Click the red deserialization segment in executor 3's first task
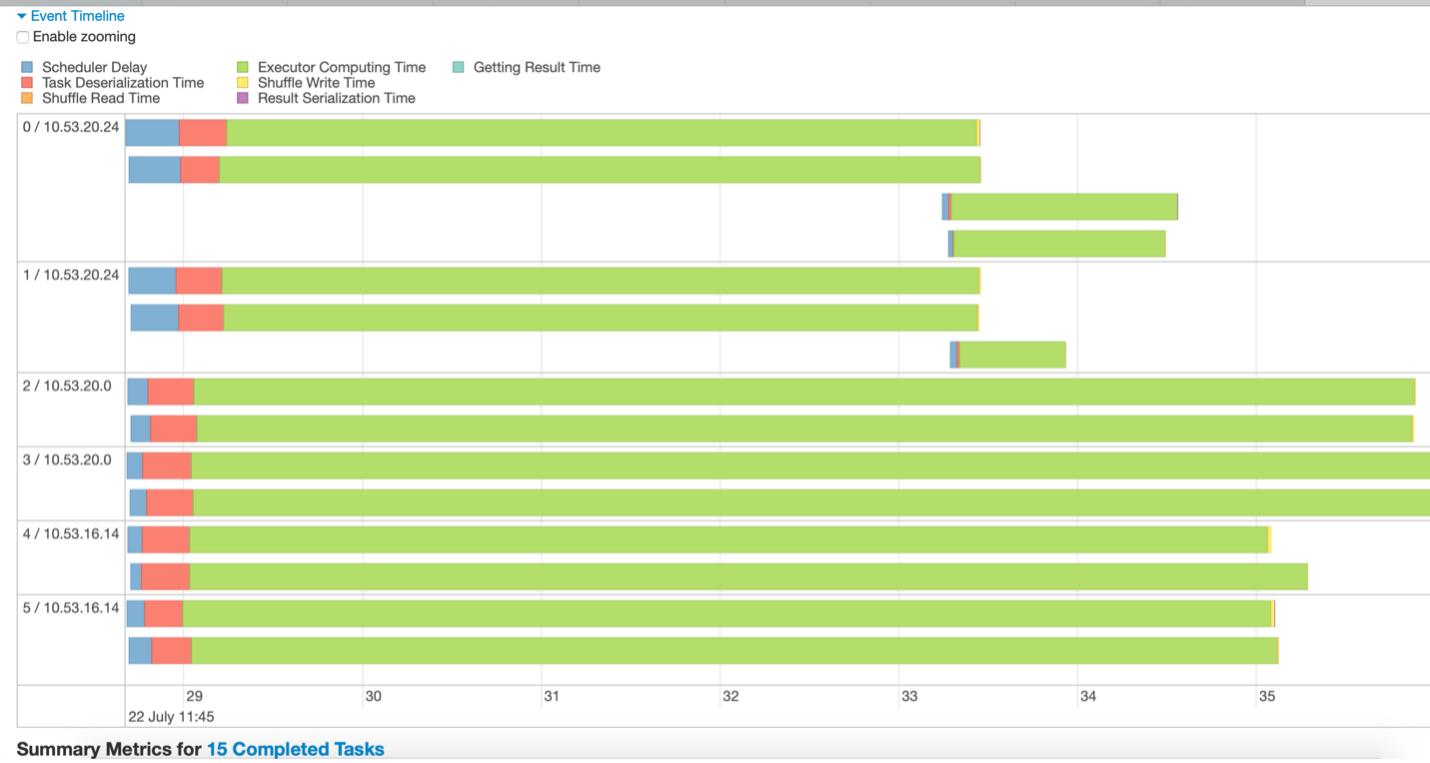1430x763 pixels. pos(167,466)
